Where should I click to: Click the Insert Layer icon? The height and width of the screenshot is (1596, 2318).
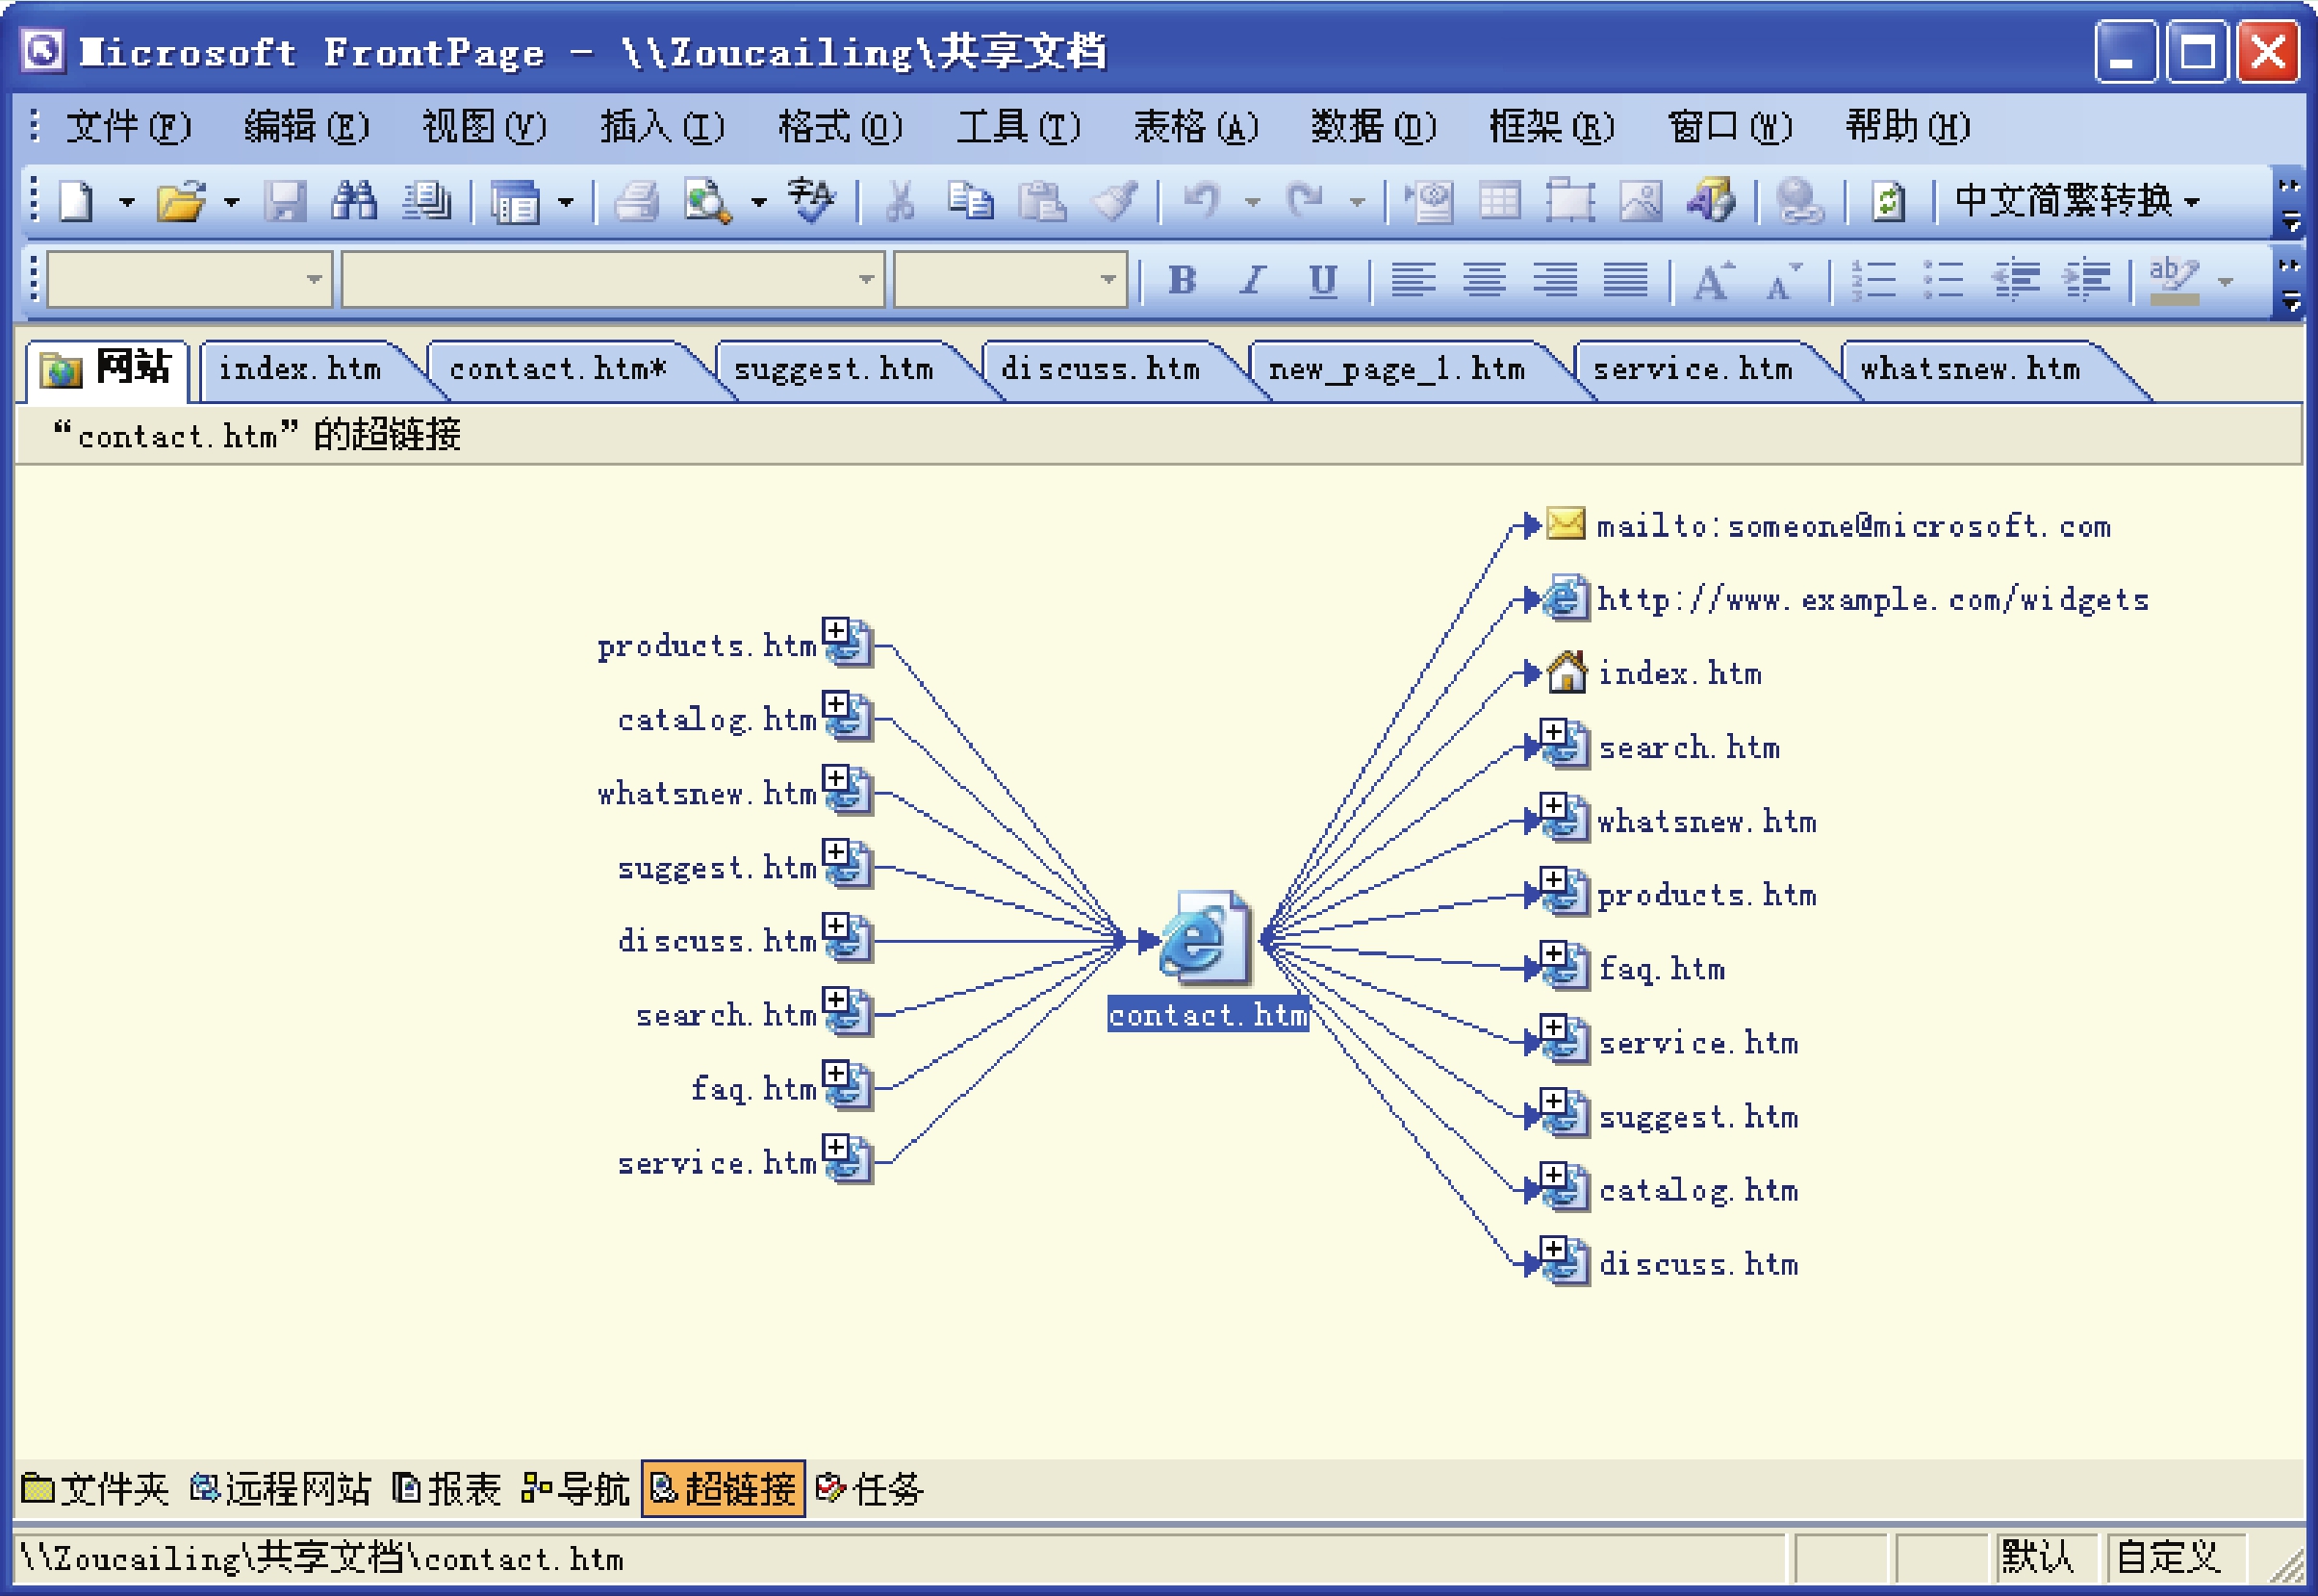pos(1571,202)
